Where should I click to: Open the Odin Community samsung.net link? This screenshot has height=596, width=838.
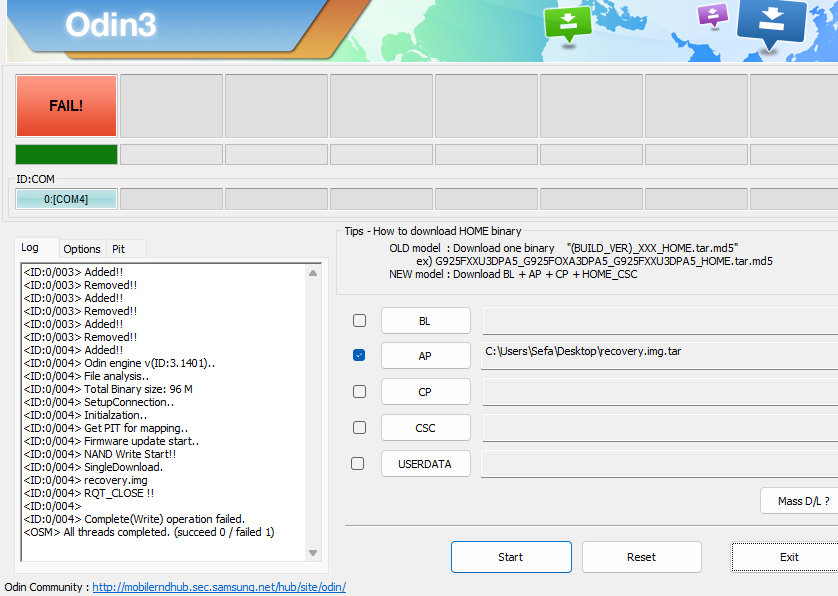(219, 587)
